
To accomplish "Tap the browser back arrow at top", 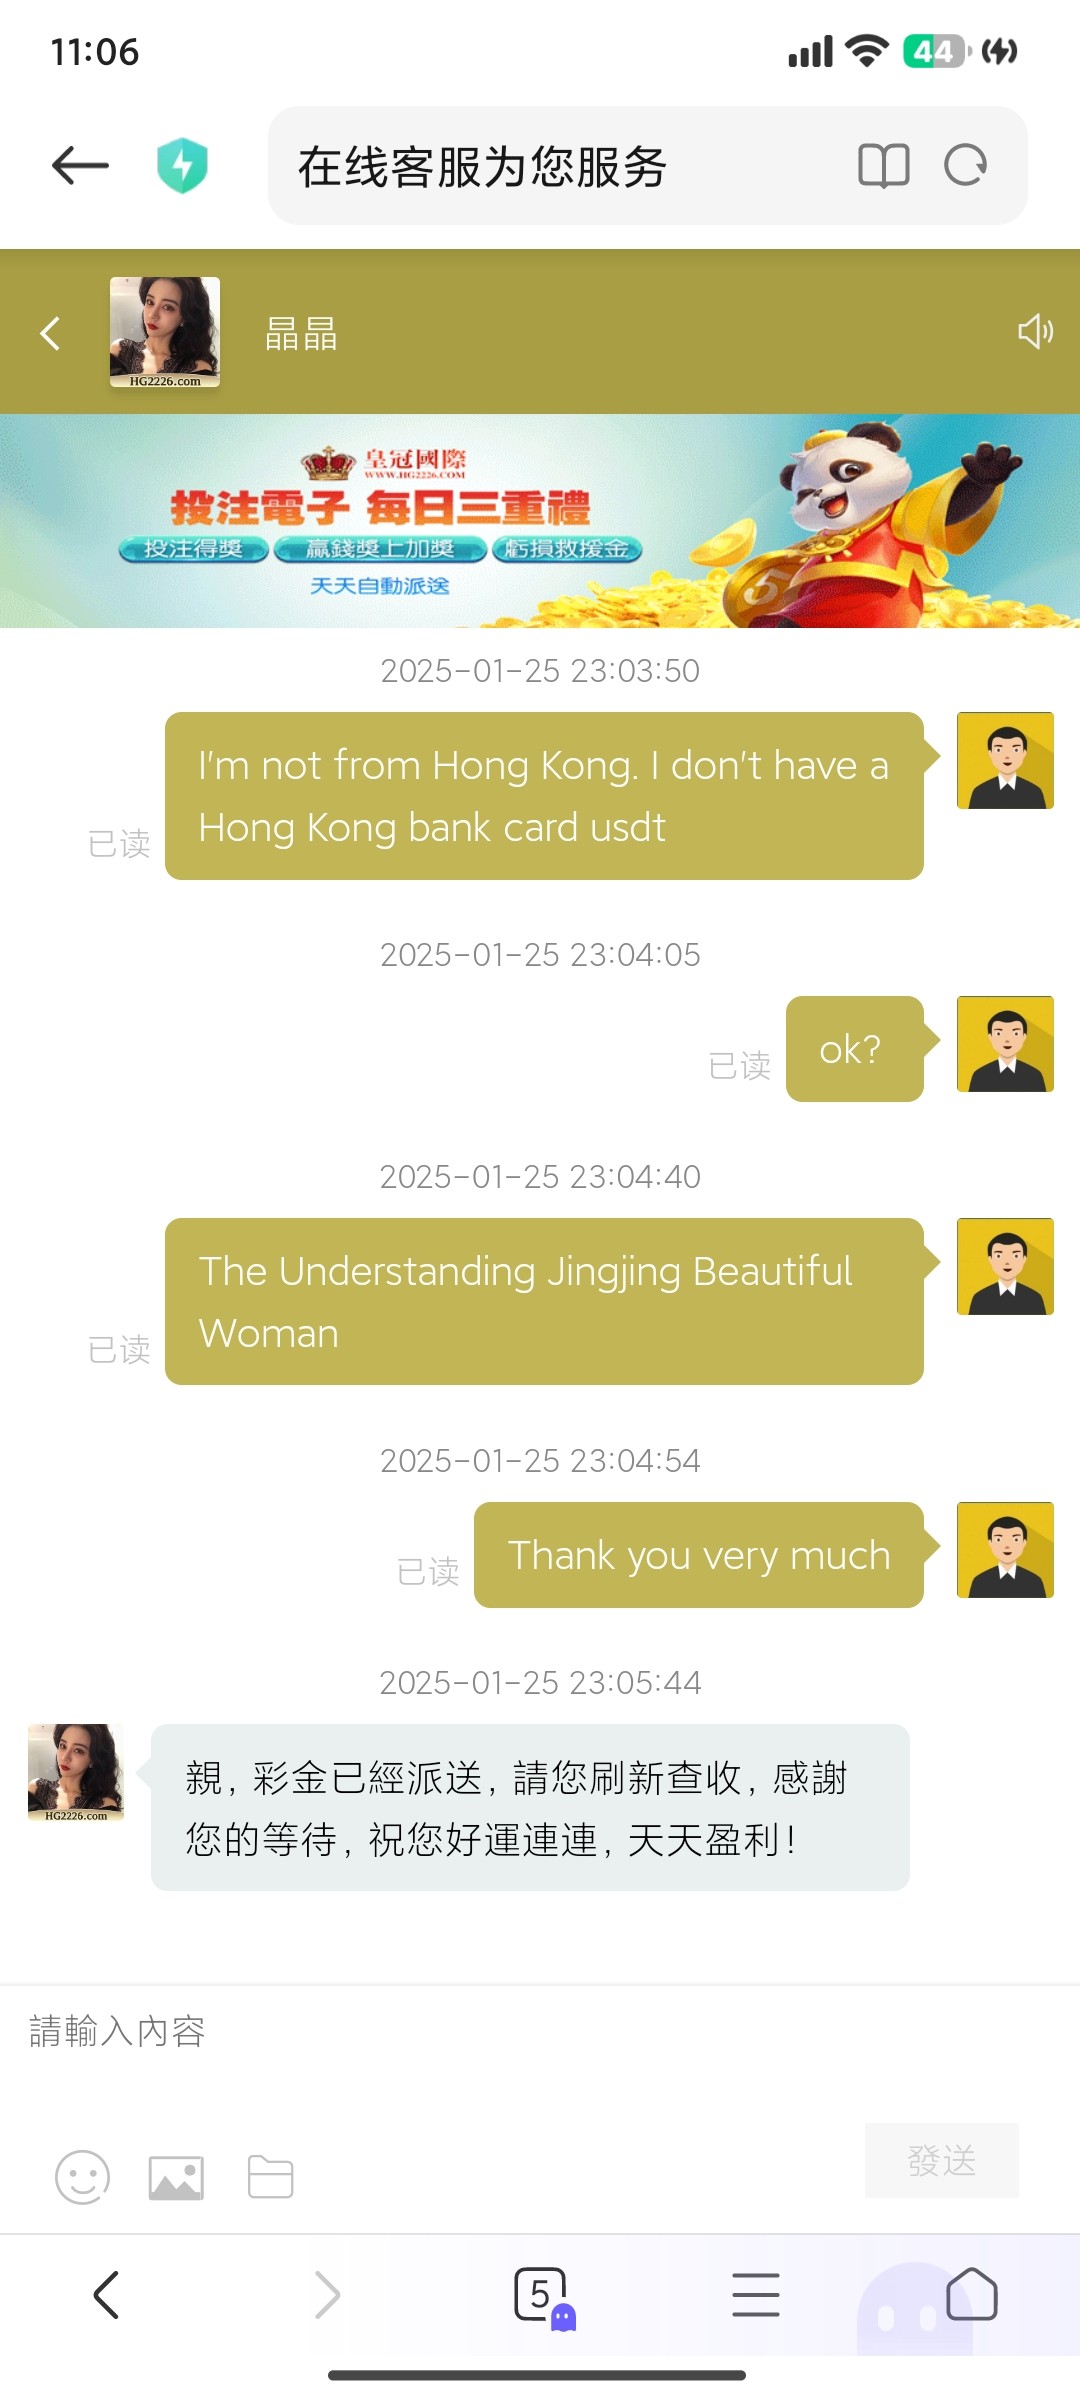I will (x=80, y=166).
